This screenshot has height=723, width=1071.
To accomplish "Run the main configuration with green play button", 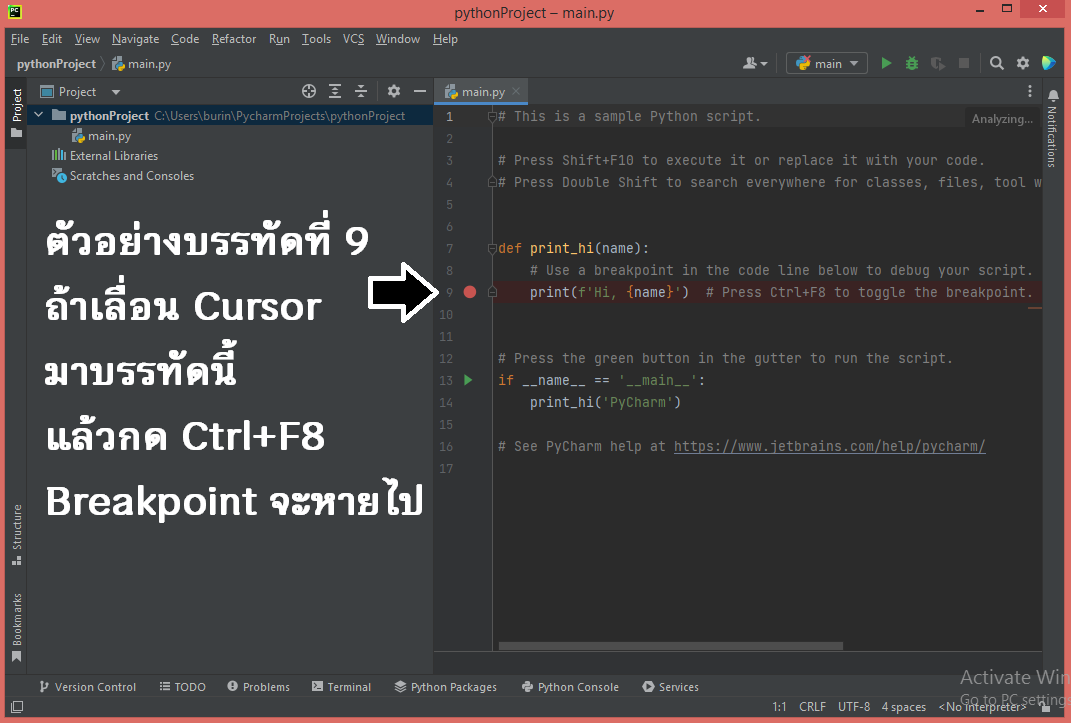I will point(886,63).
